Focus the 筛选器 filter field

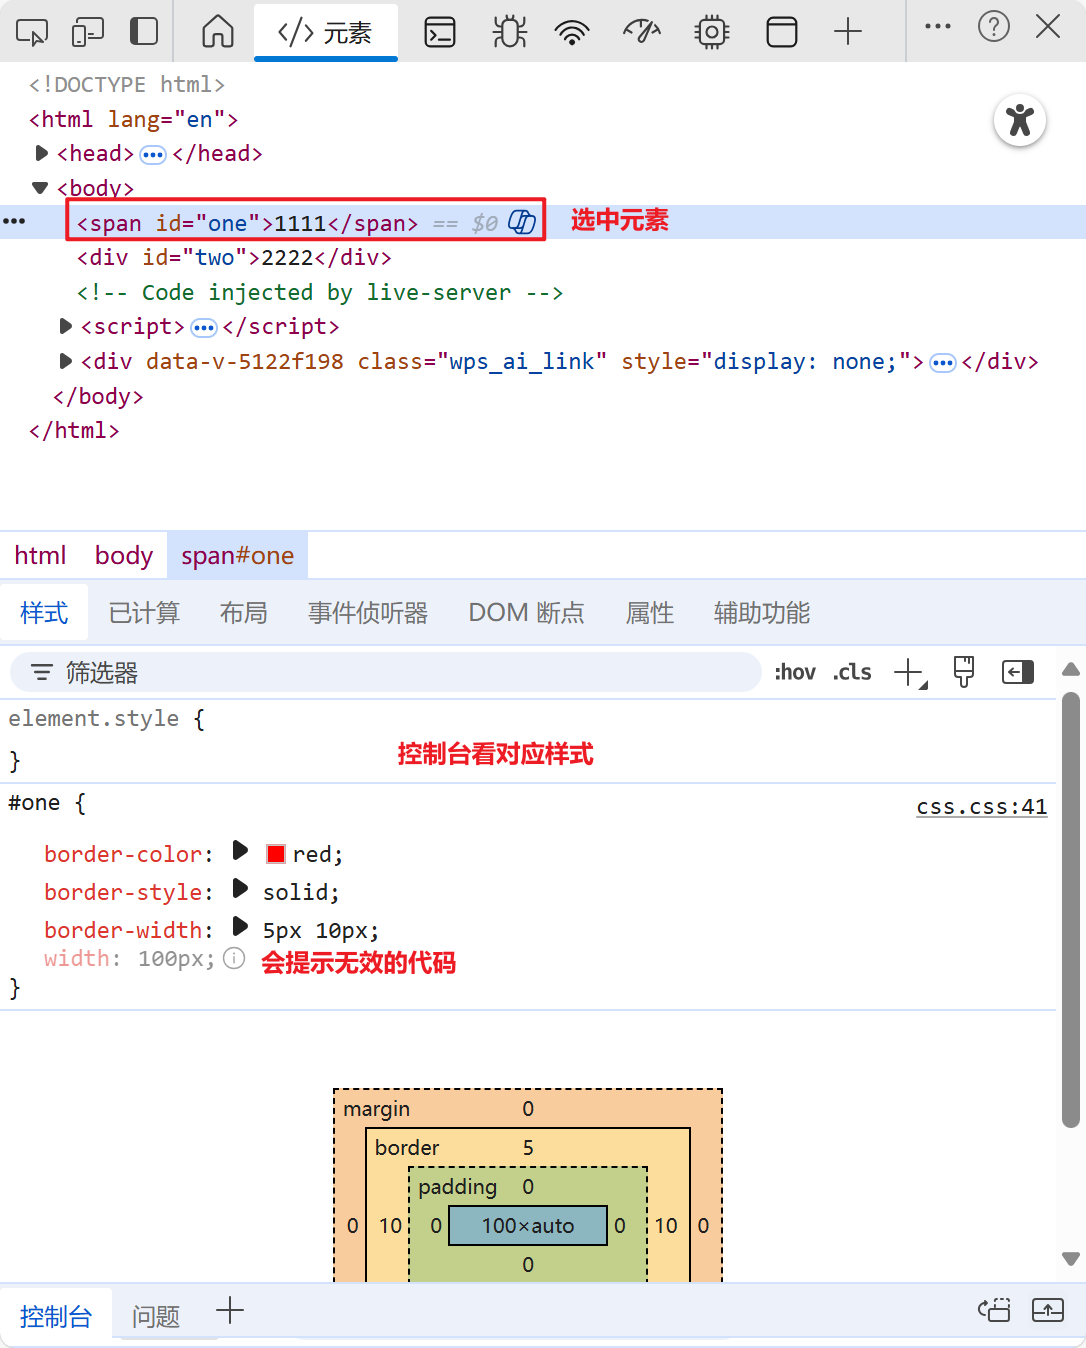pos(386,672)
